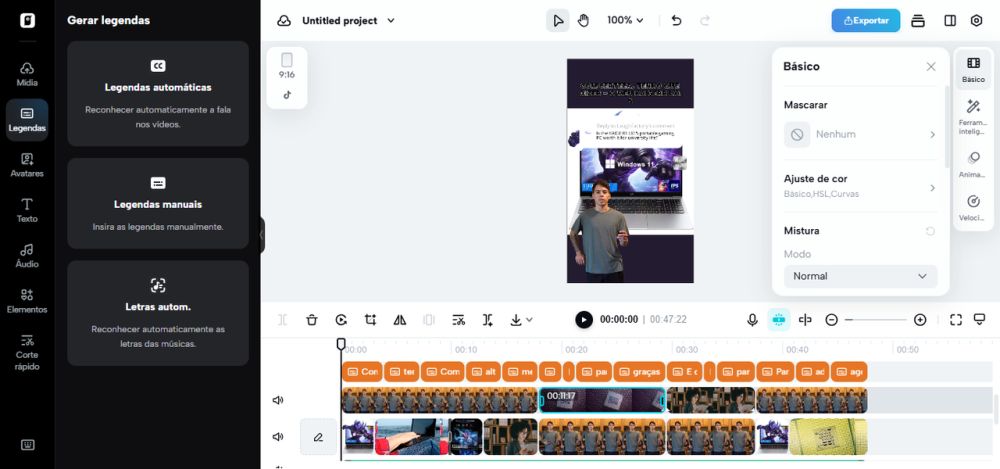Open the 9:16 aspect ratio selector
The width and height of the screenshot is (1000, 469).
coord(287,66)
